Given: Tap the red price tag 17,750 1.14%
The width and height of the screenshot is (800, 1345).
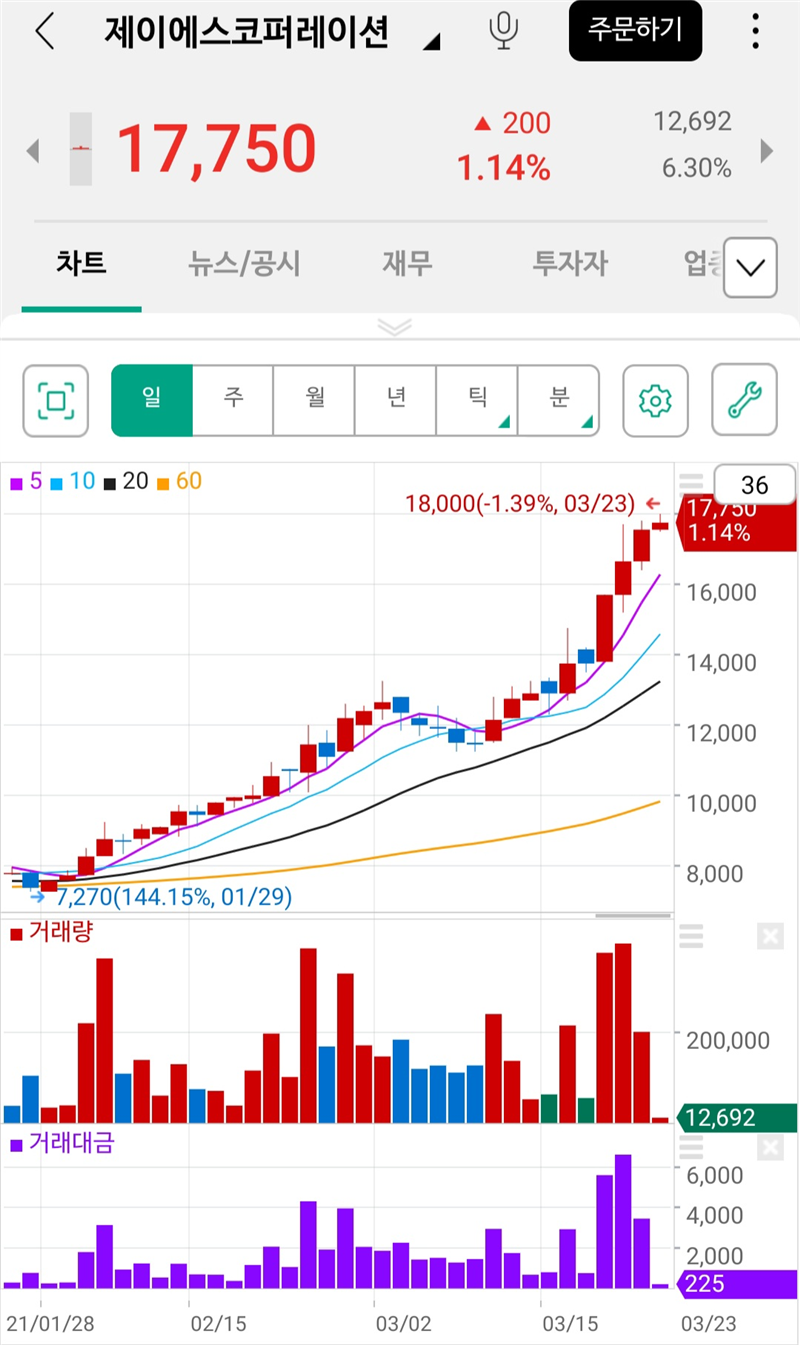Looking at the screenshot, I should [x=737, y=521].
